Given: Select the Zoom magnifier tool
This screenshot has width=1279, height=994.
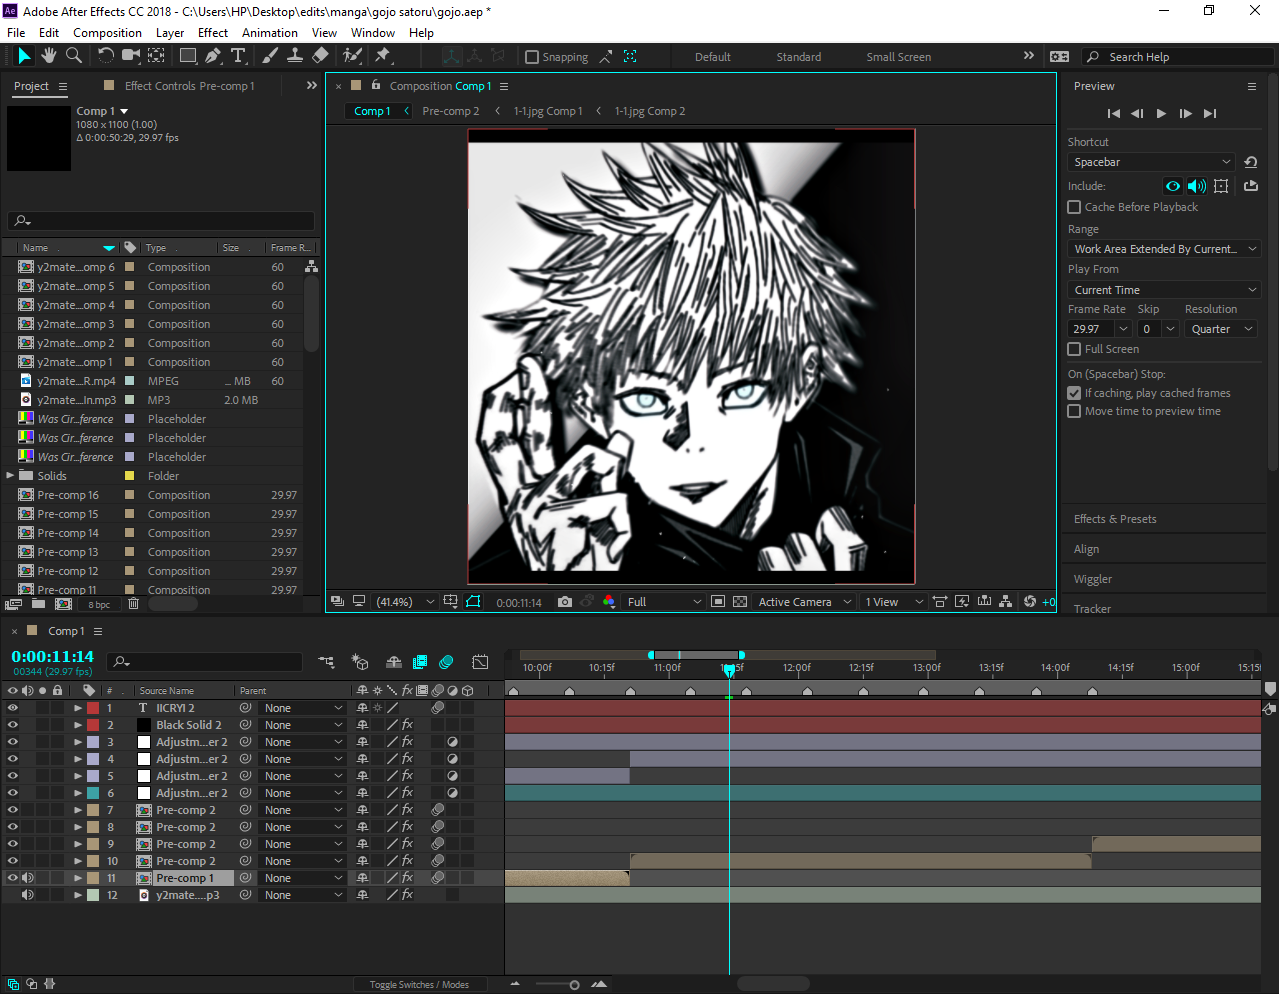Looking at the screenshot, I should click(73, 56).
